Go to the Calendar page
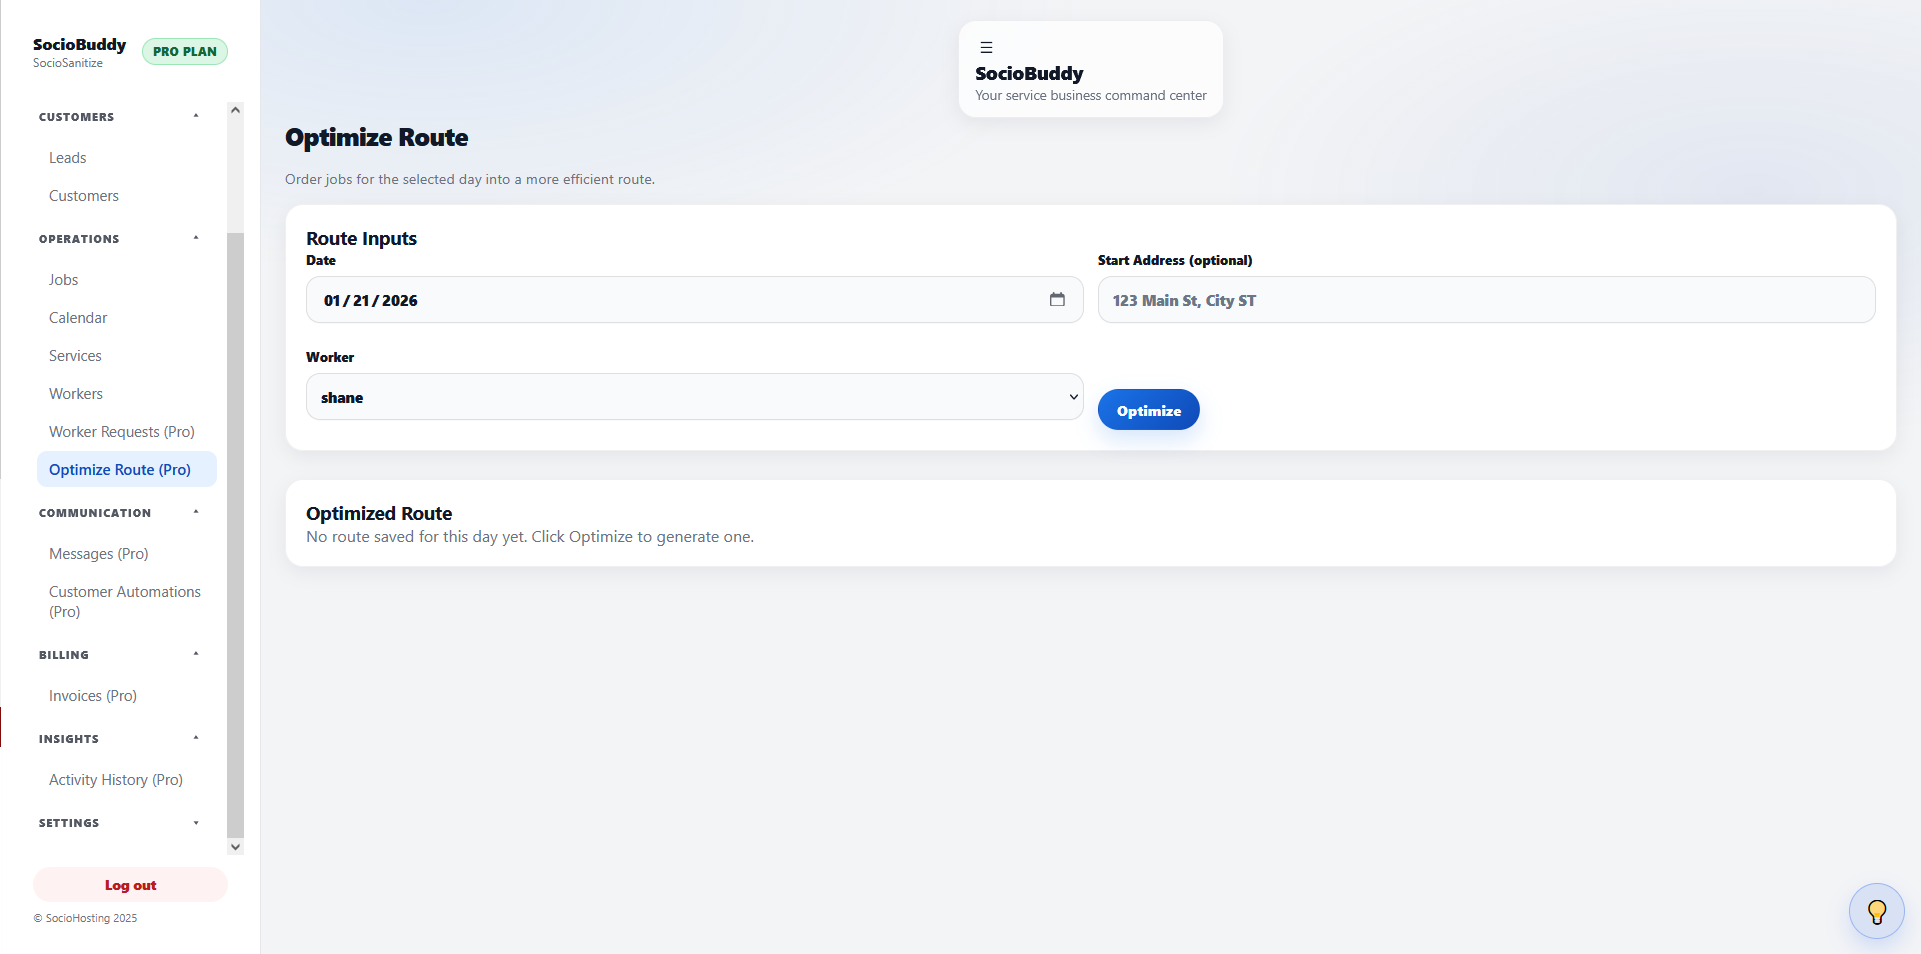 click(78, 318)
